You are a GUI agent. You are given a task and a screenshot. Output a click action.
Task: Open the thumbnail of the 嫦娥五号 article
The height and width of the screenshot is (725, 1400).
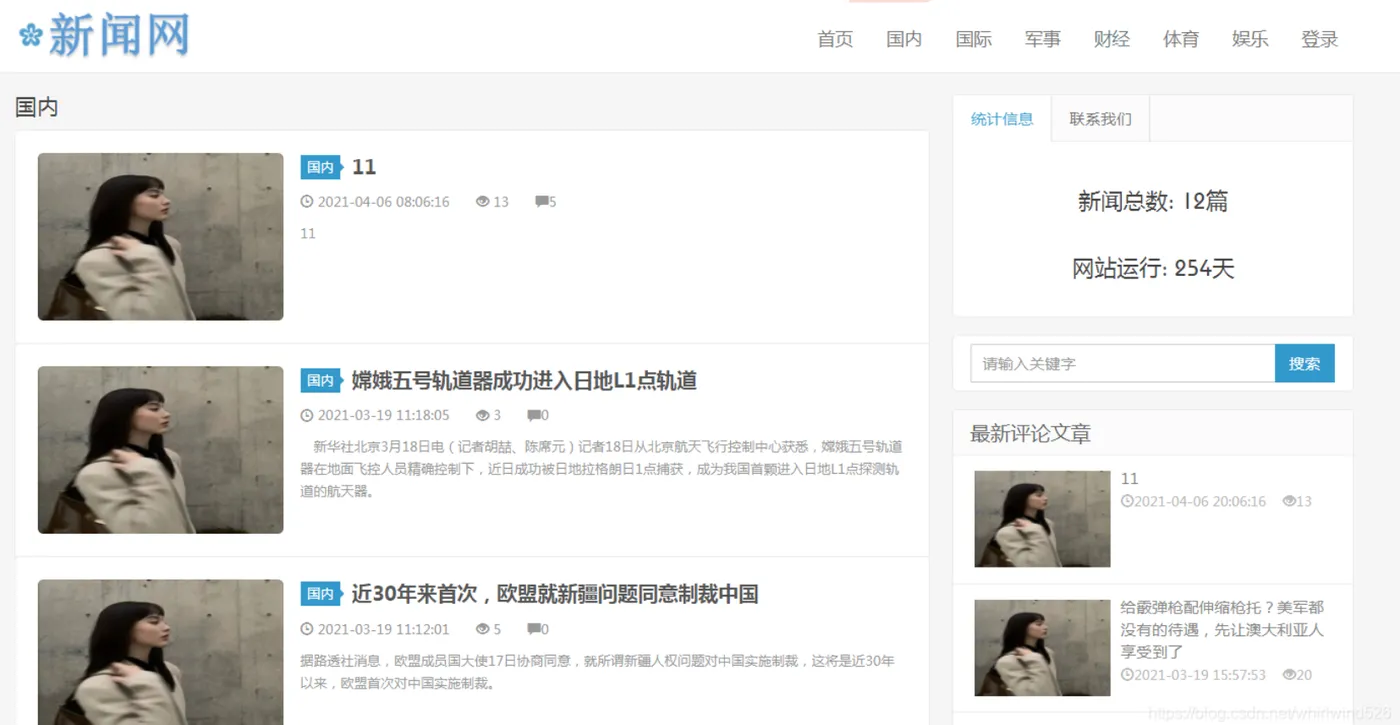coord(161,450)
